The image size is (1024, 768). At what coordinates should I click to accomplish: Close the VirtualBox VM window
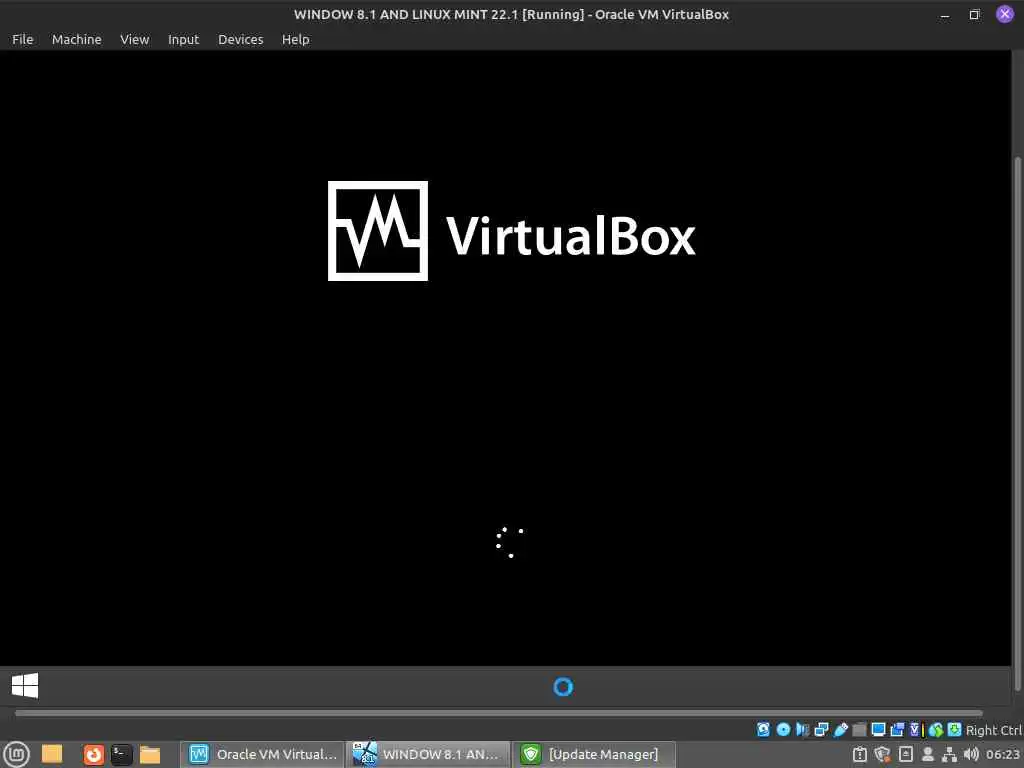tap(1004, 14)
